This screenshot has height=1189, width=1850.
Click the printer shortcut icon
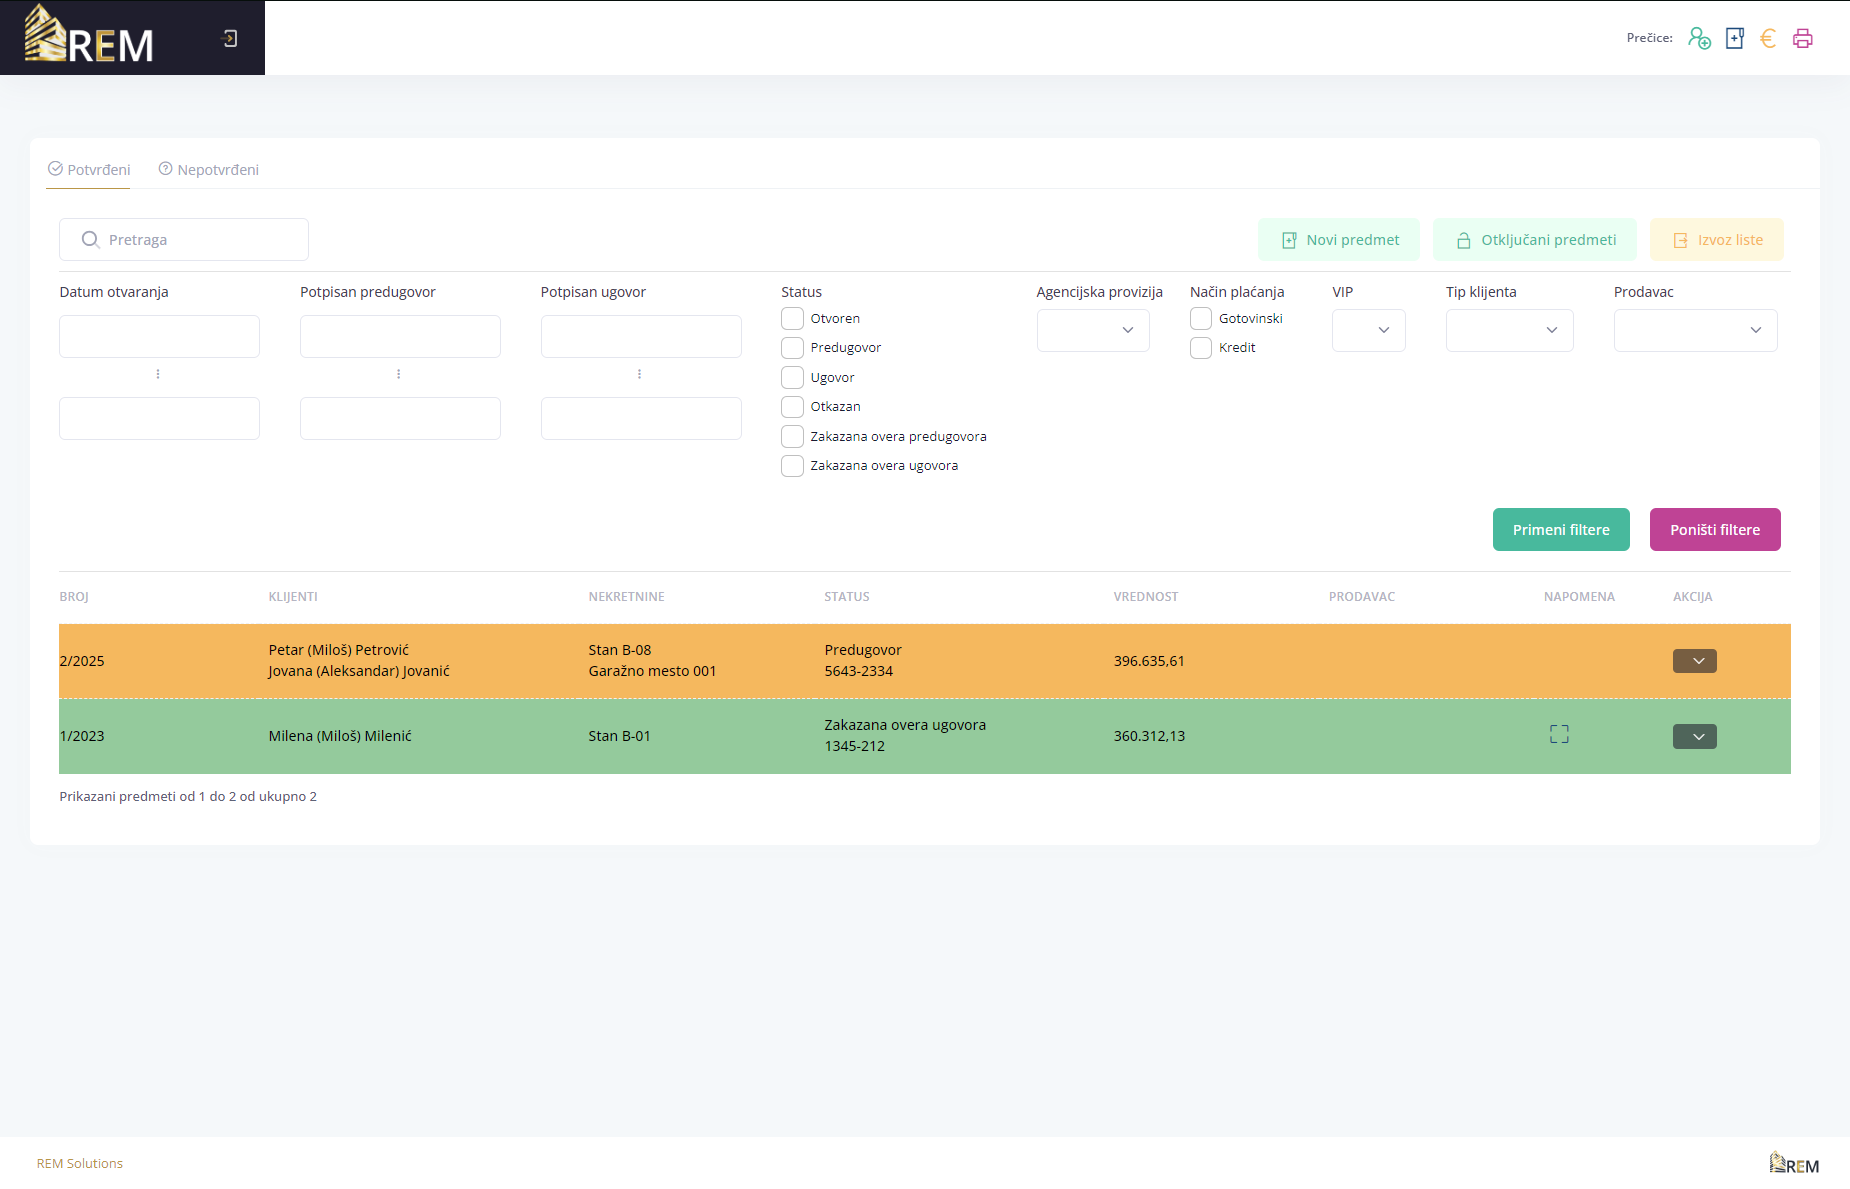(1803, 38)
